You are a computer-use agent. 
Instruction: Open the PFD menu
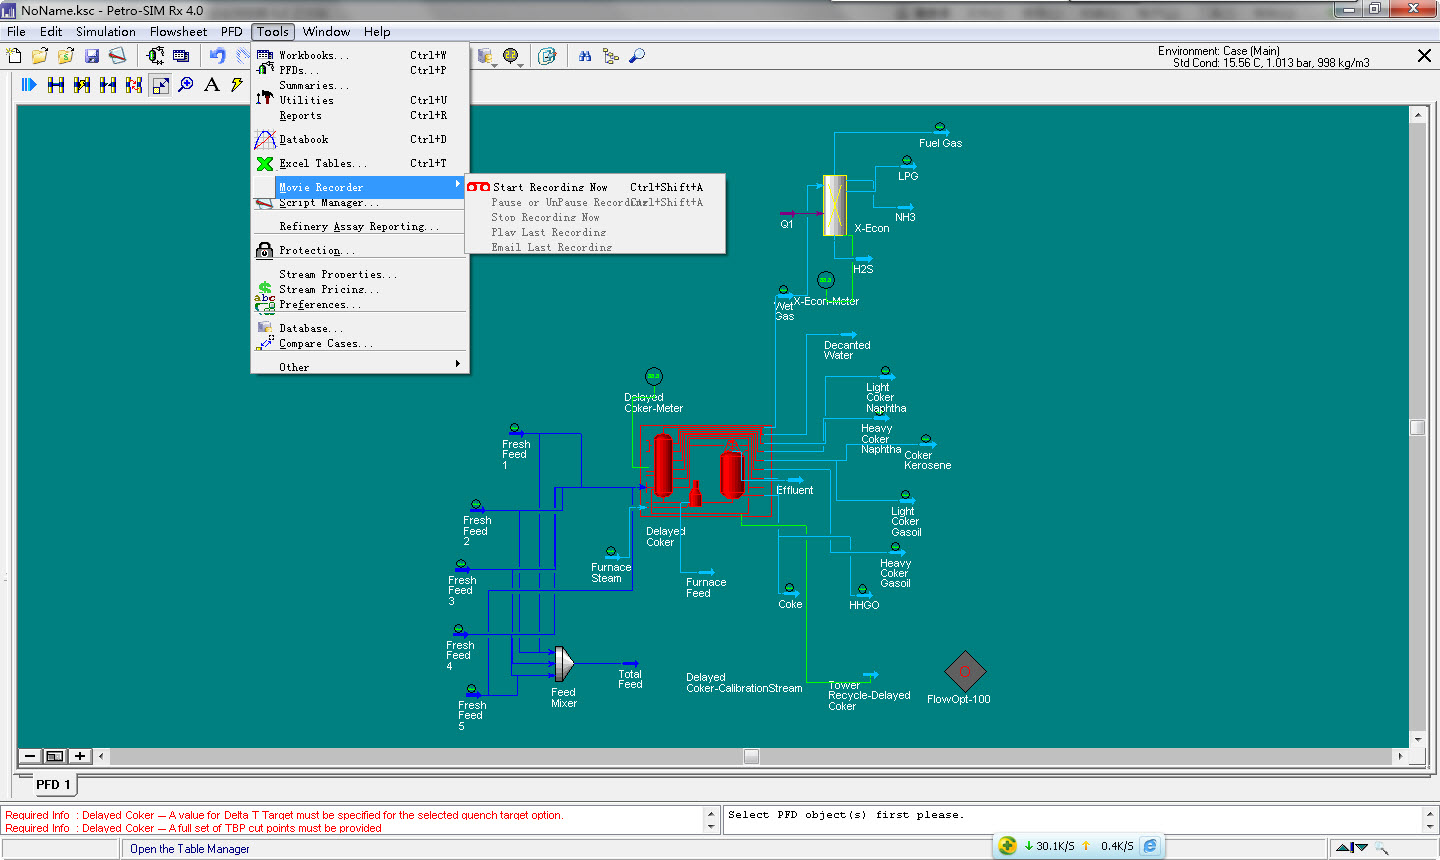(x=232, y=31)
